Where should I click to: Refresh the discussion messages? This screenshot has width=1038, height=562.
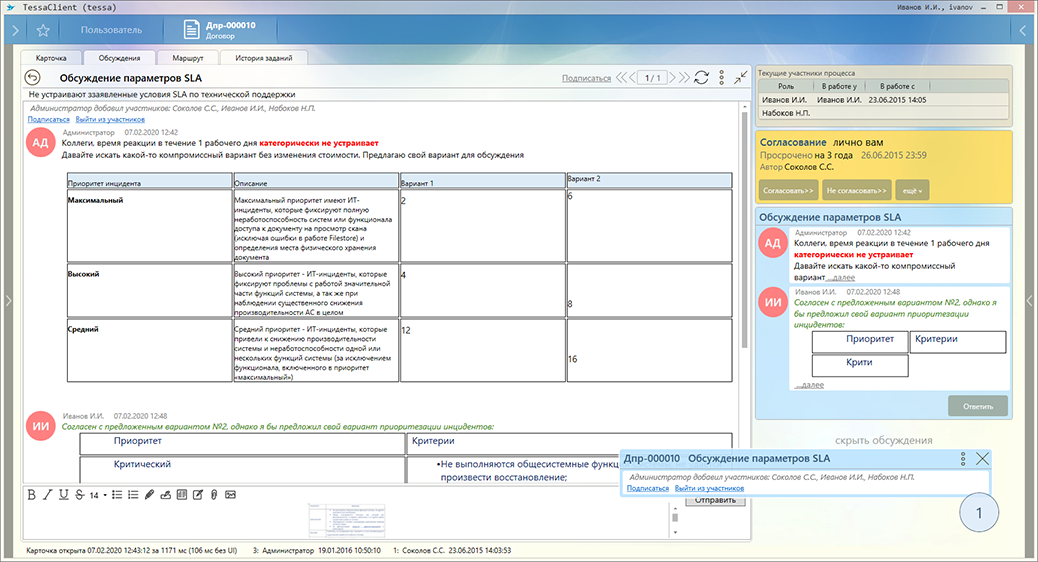click(x=701, y=78)
